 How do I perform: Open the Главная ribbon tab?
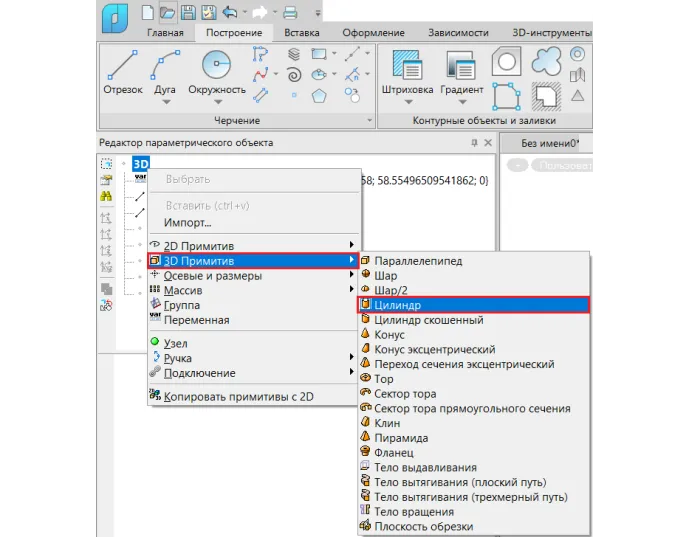coord(165,33)
